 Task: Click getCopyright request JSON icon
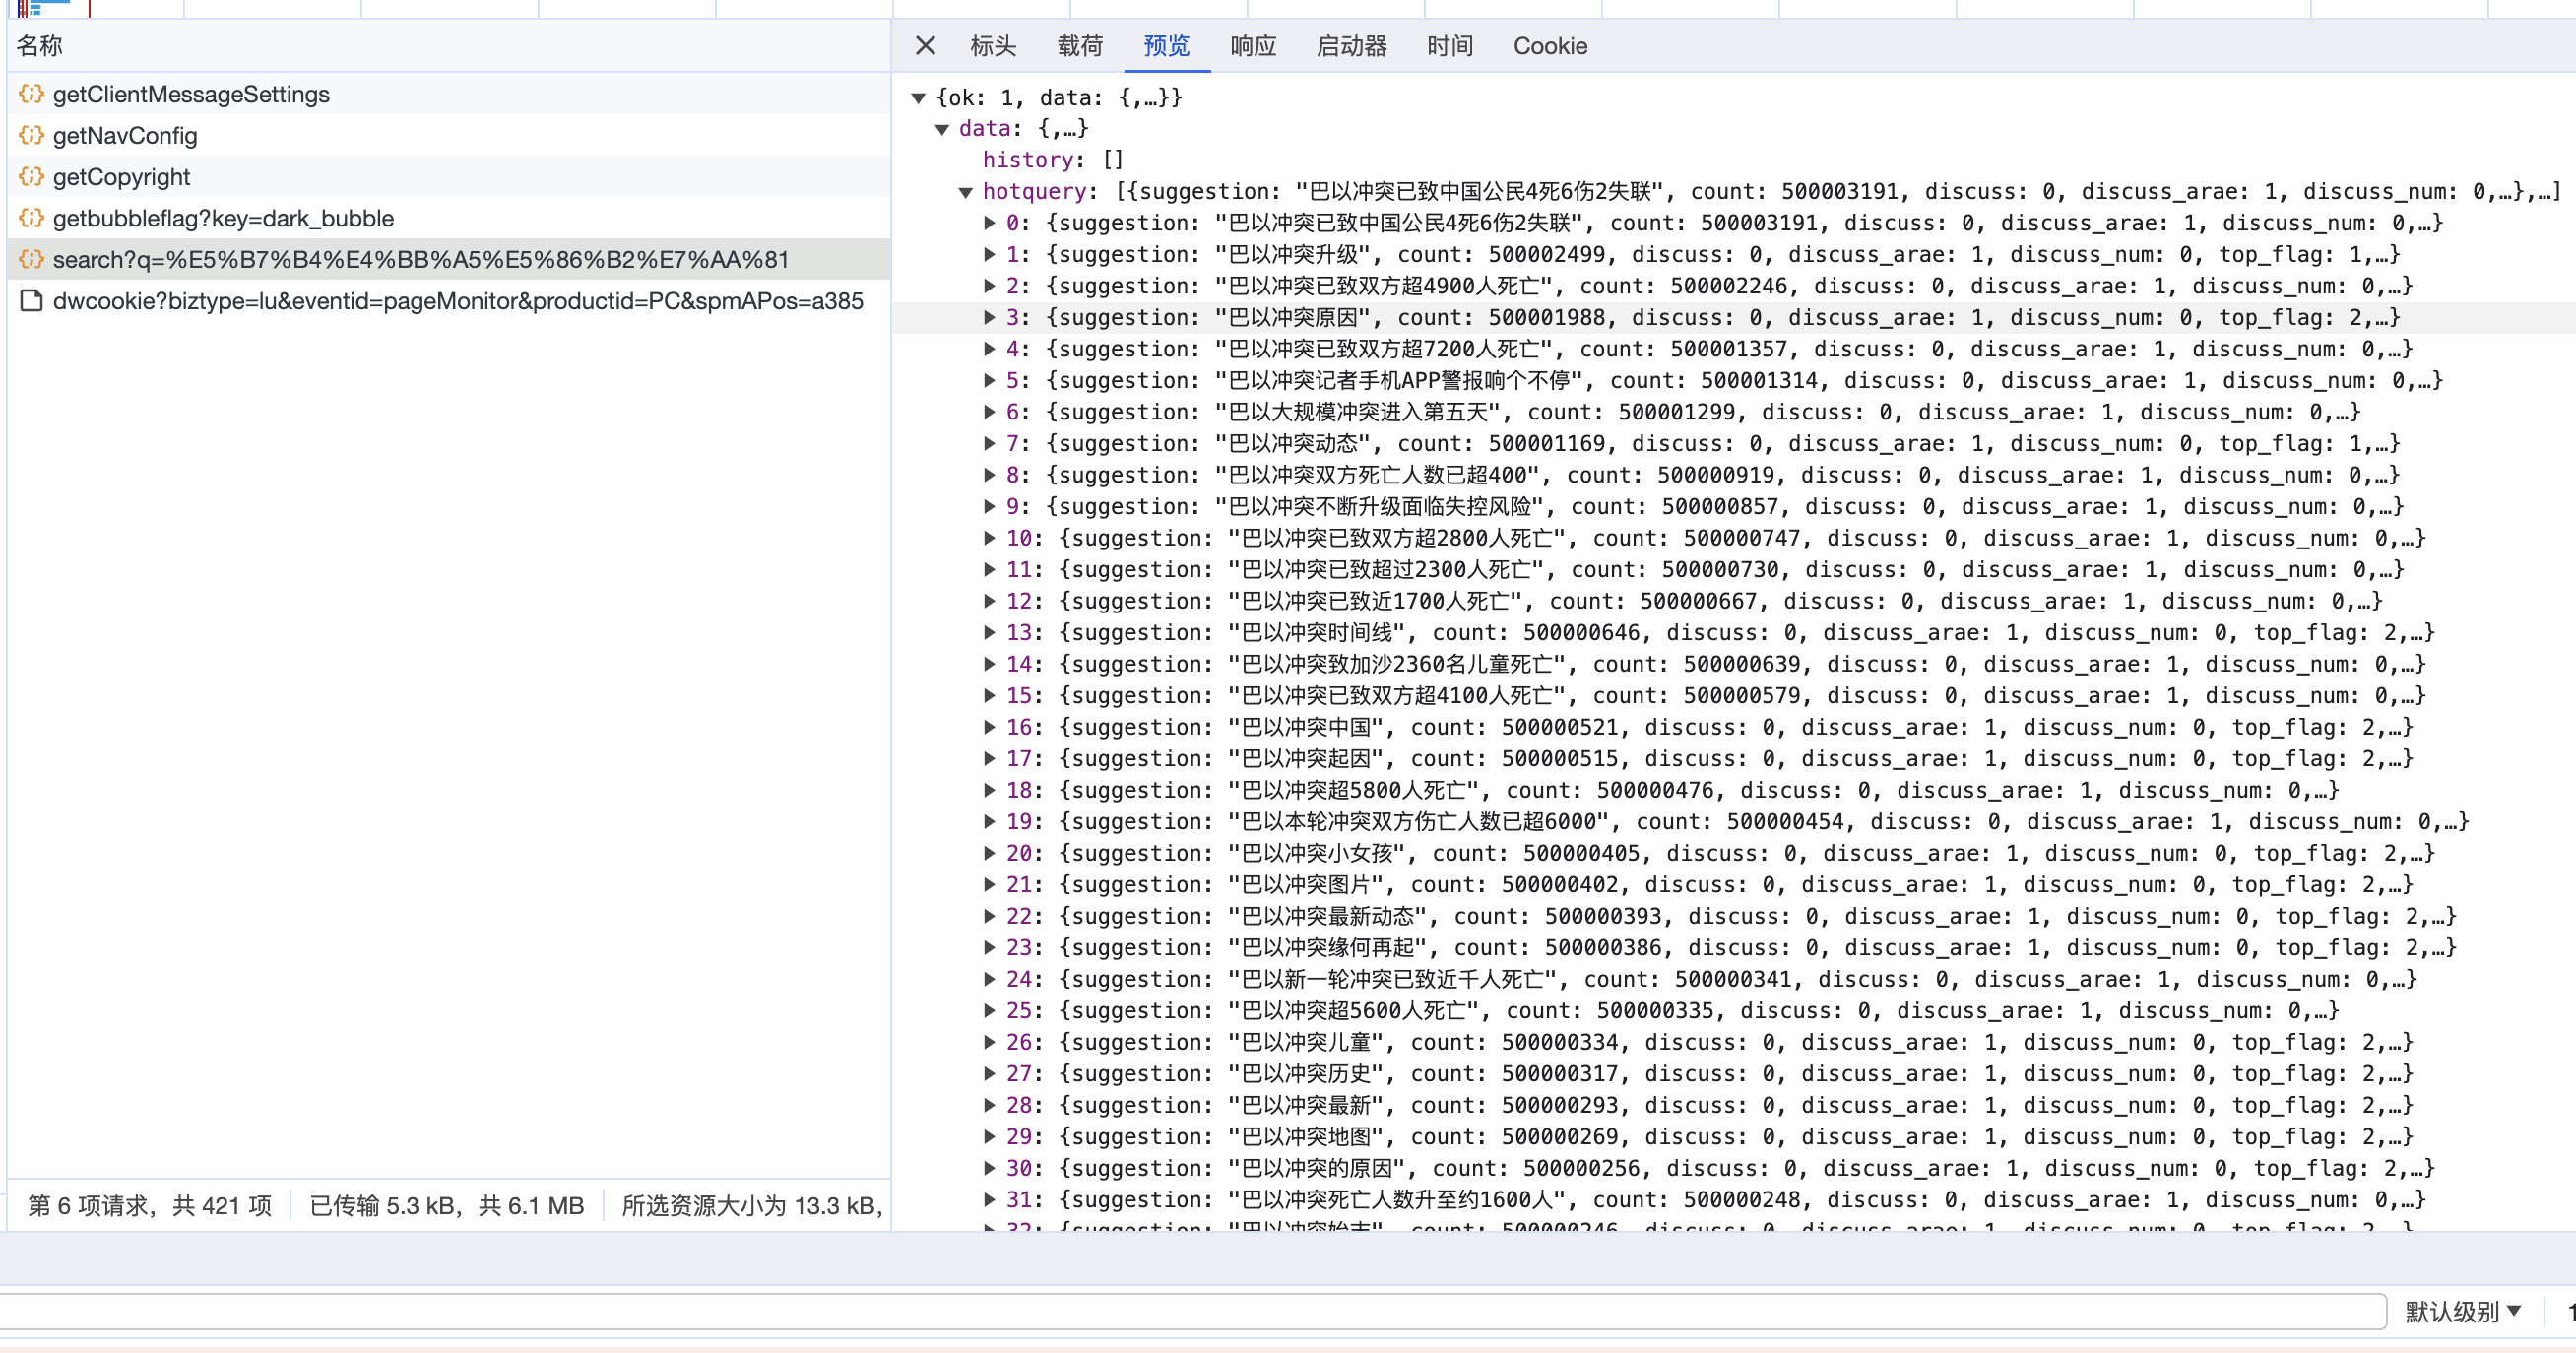tap(31, 177)
